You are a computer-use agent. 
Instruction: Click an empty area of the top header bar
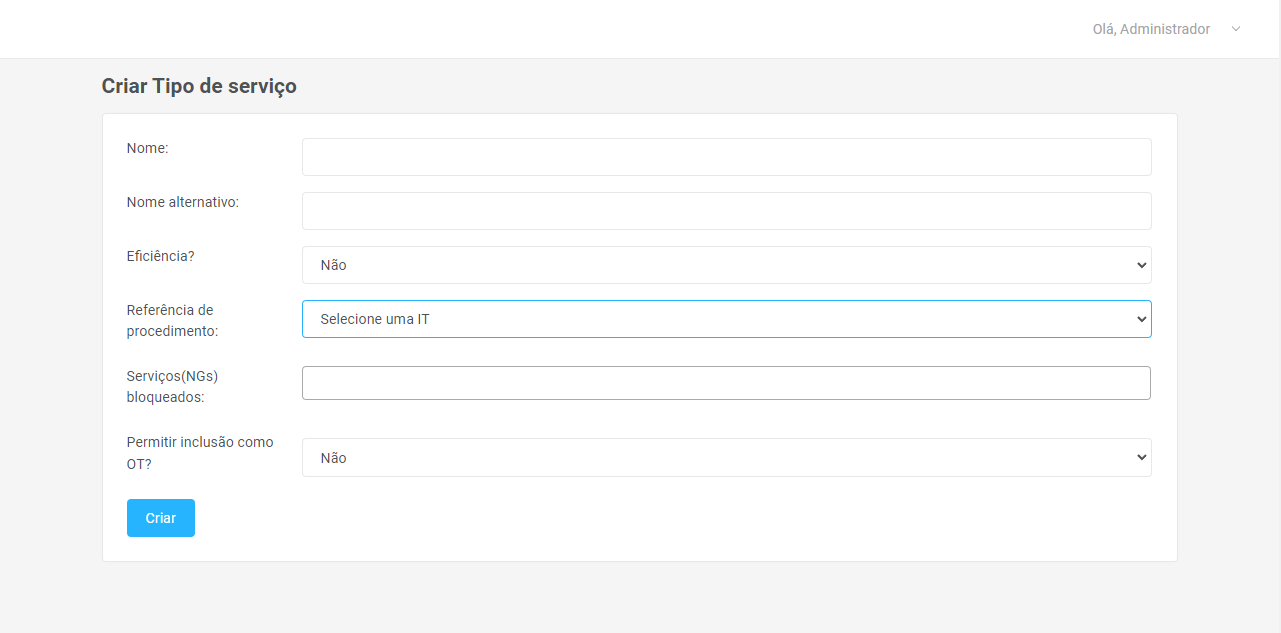pos(600,29)
